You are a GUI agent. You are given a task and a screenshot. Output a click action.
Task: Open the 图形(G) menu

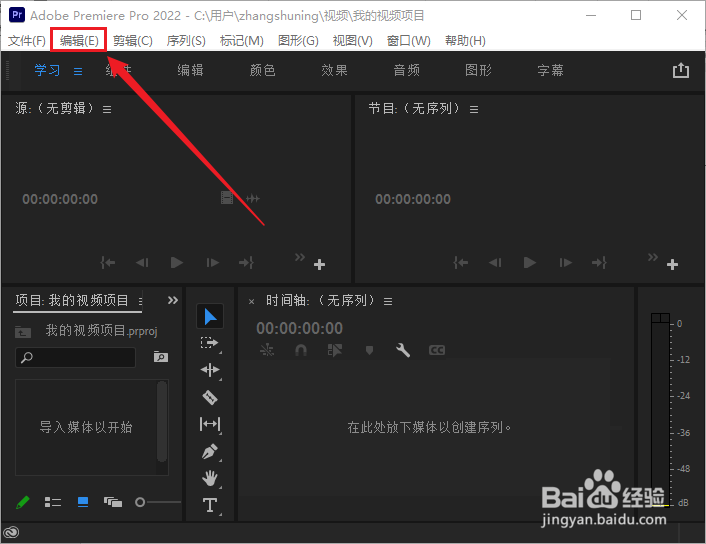(x=298, y=41)
